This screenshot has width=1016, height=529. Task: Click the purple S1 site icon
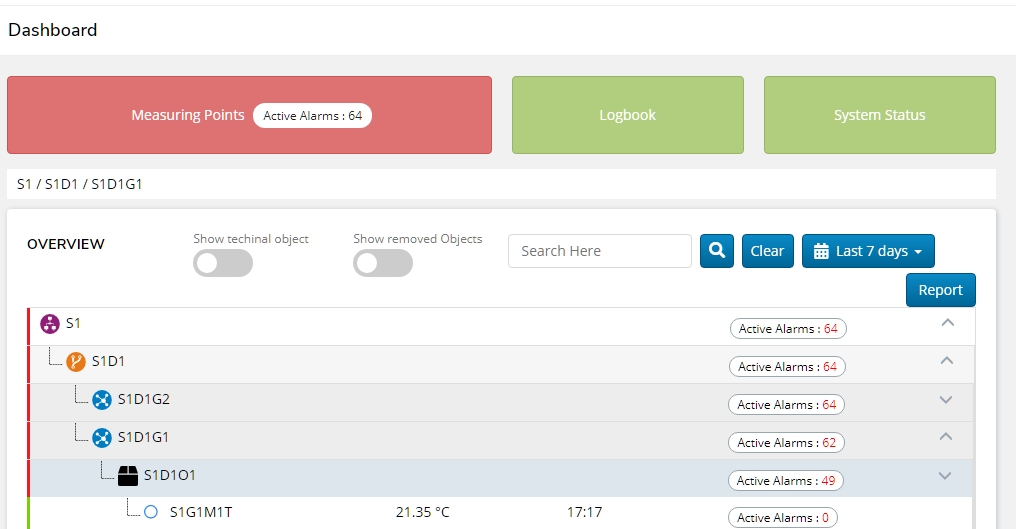50,324
